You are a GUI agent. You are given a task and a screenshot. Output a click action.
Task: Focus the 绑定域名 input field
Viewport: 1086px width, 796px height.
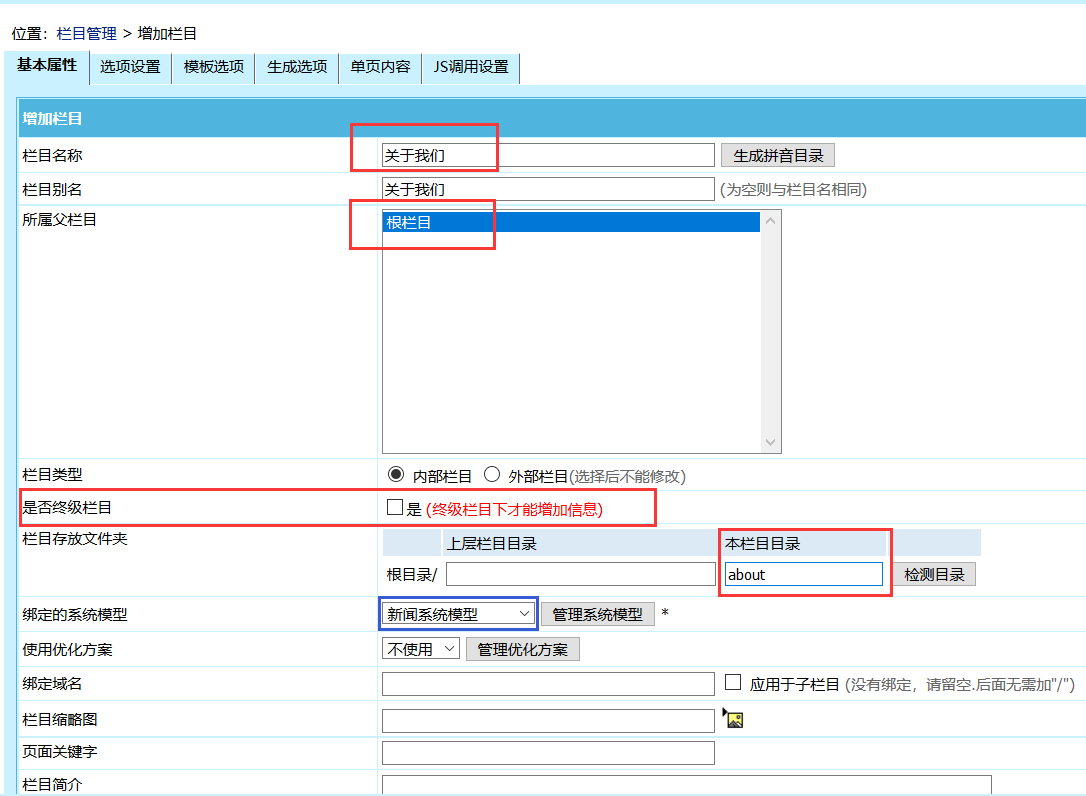pyautogui.click(x=548, y=684)
